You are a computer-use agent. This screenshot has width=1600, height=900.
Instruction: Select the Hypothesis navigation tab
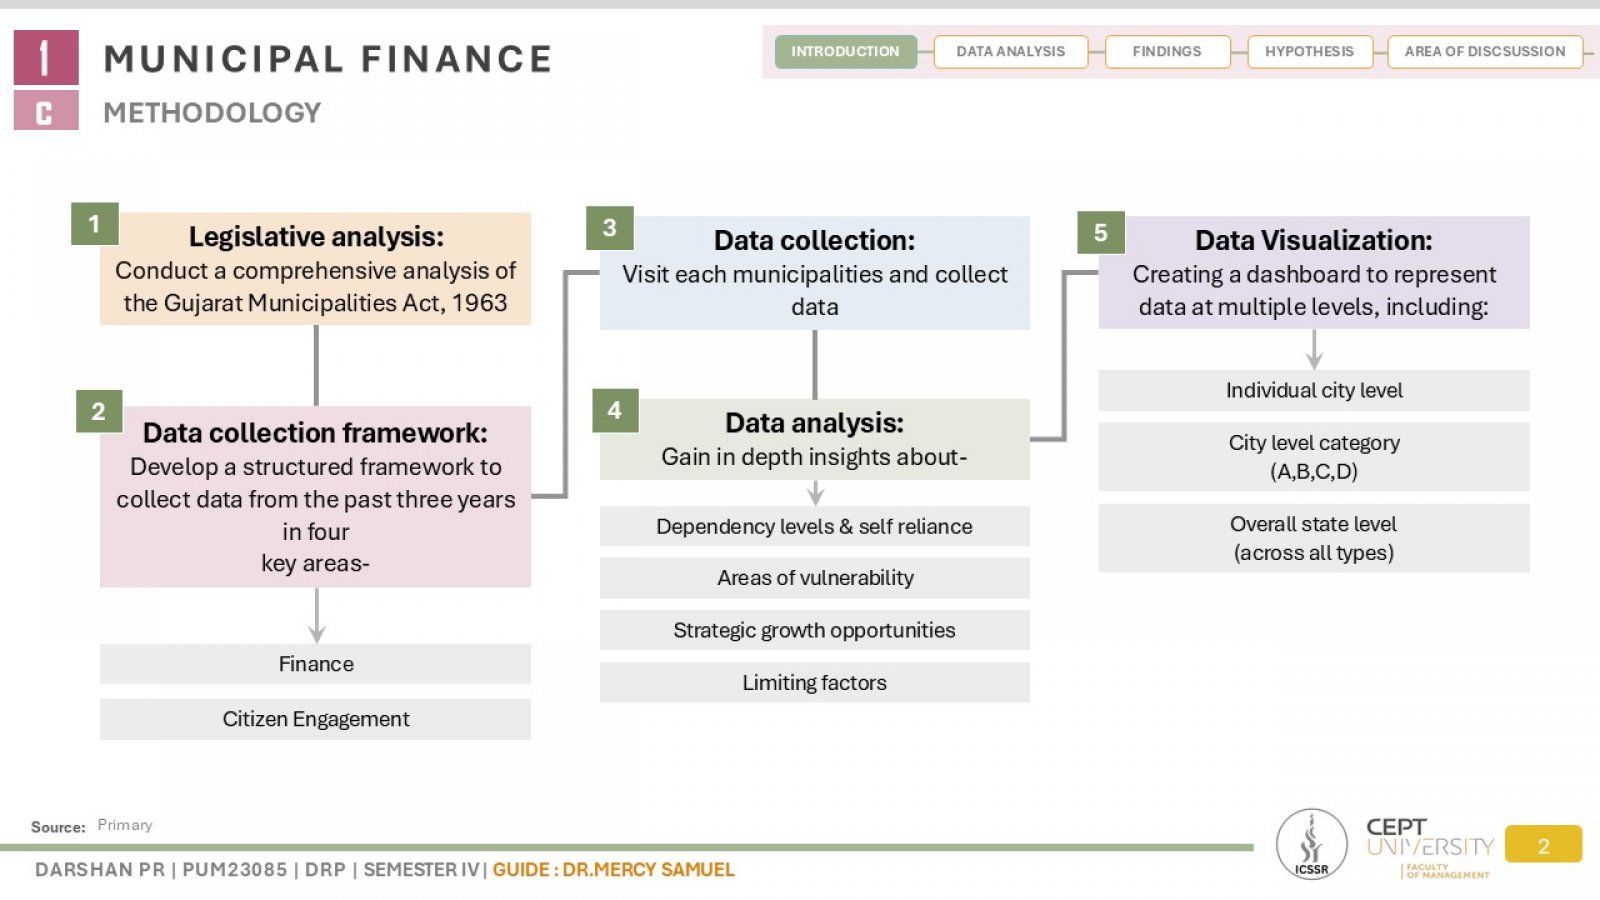1309,51
